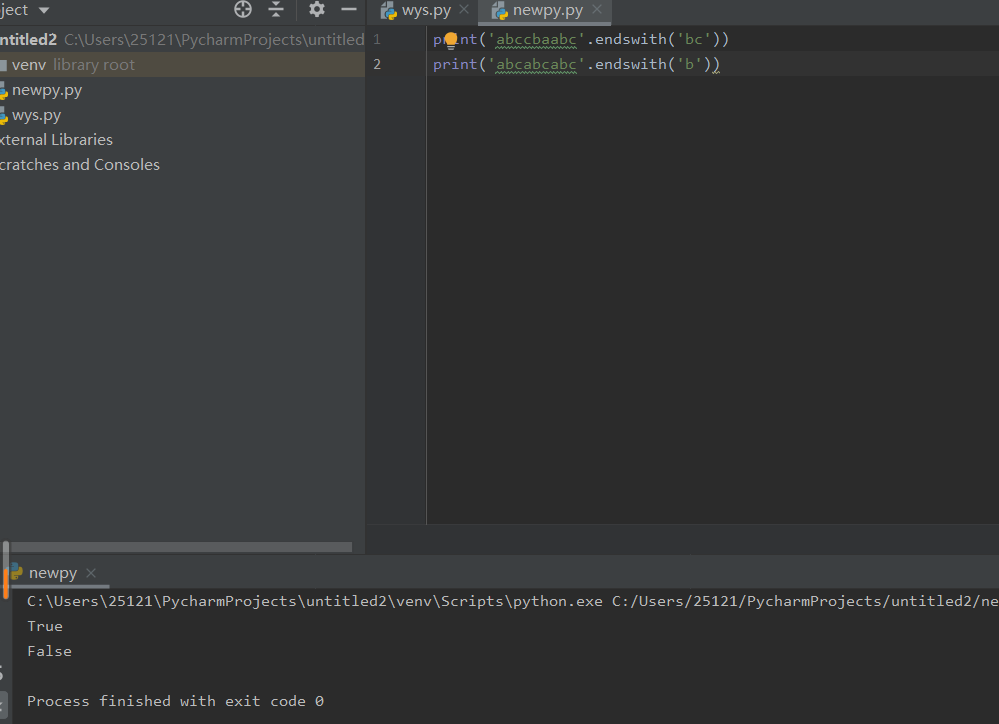Open newpy.py in the project tree

(47, 90)
